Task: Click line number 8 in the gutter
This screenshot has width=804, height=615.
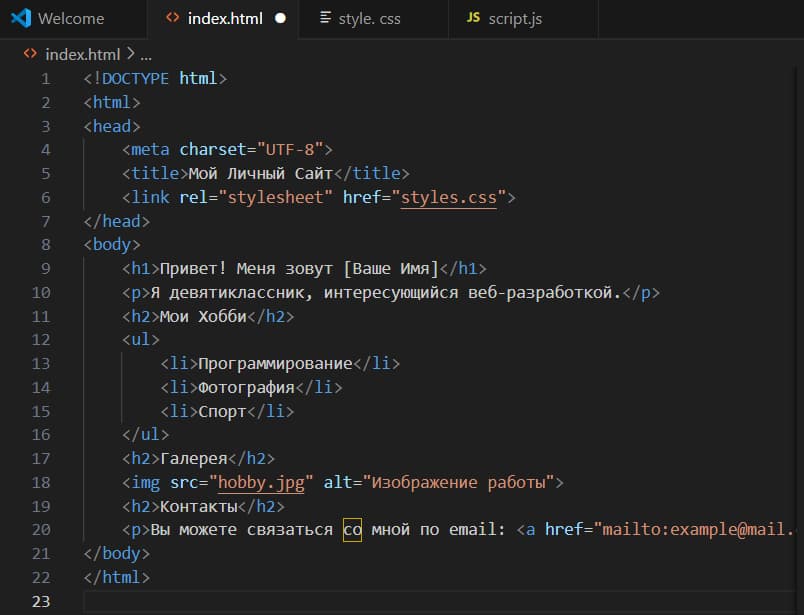Action: pyautogui.click(x=46, y=245)
